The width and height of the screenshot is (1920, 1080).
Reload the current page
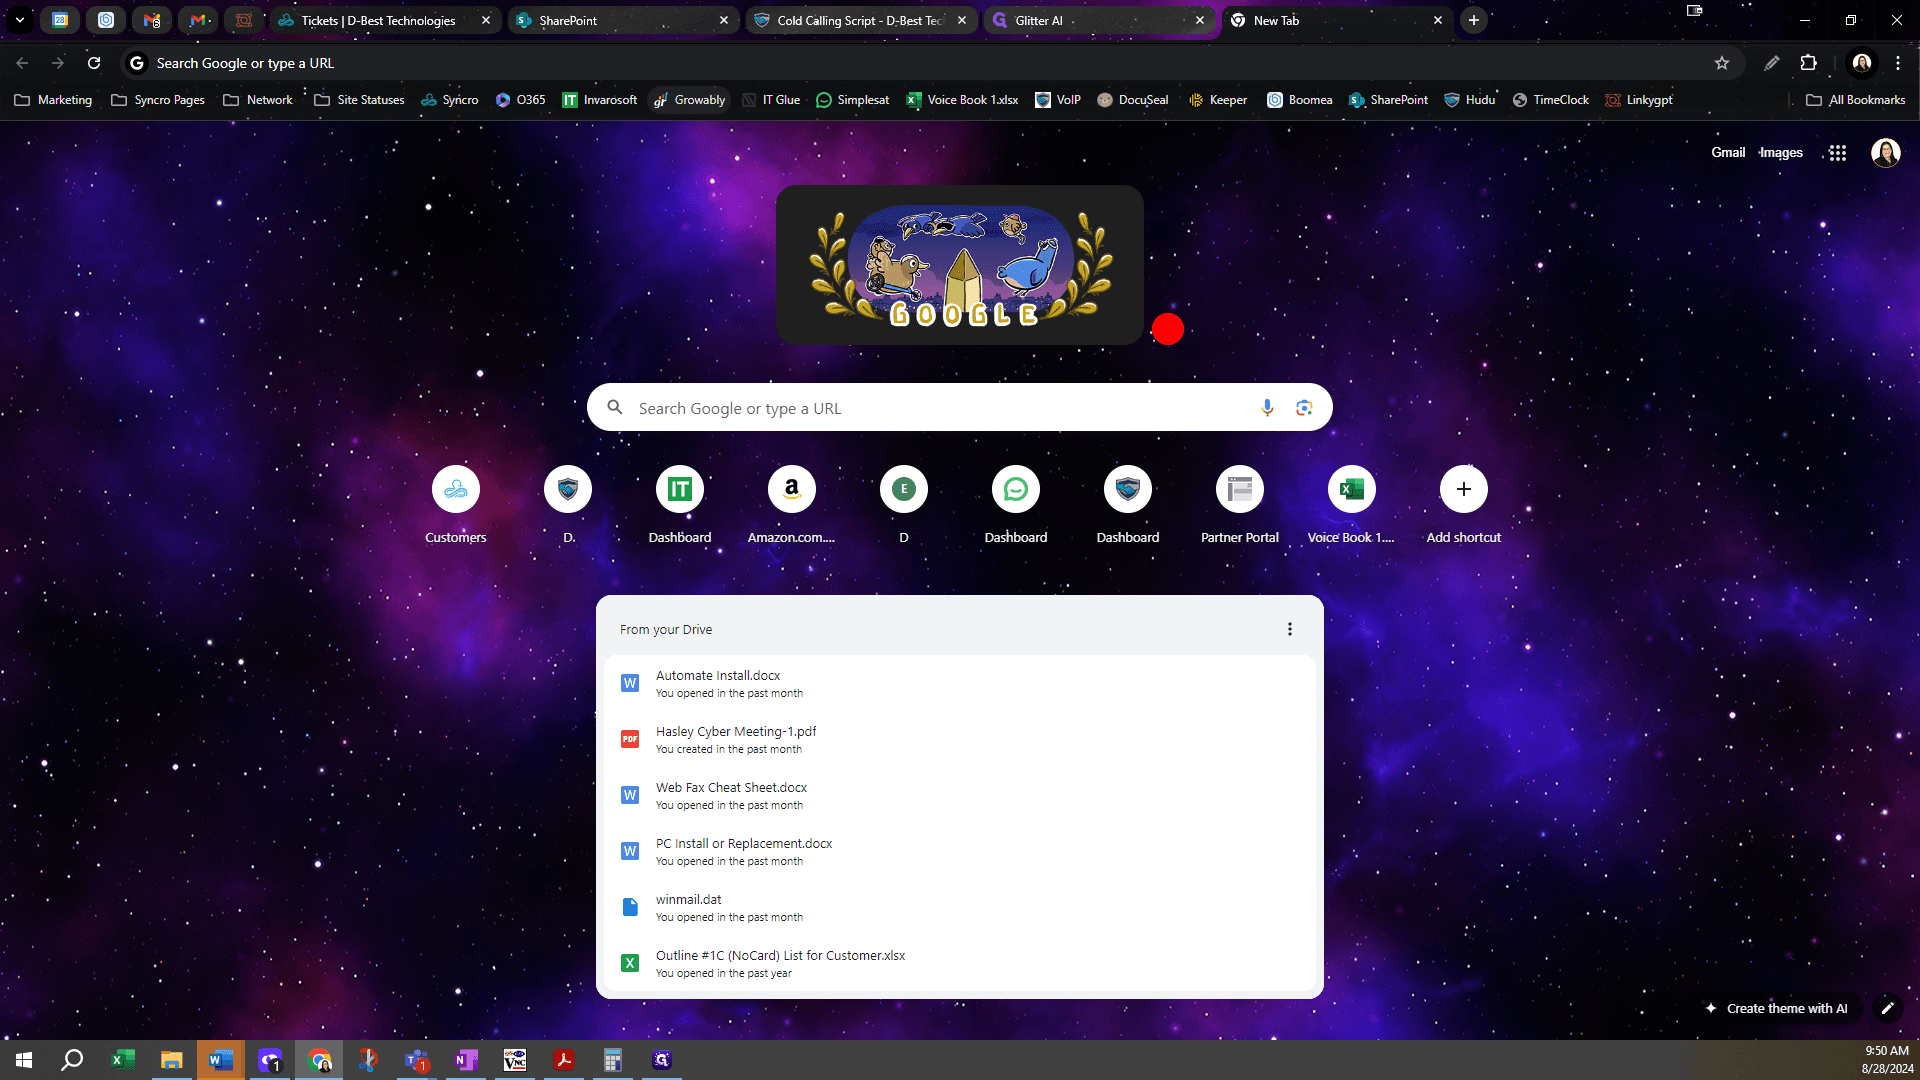(94, 63)
